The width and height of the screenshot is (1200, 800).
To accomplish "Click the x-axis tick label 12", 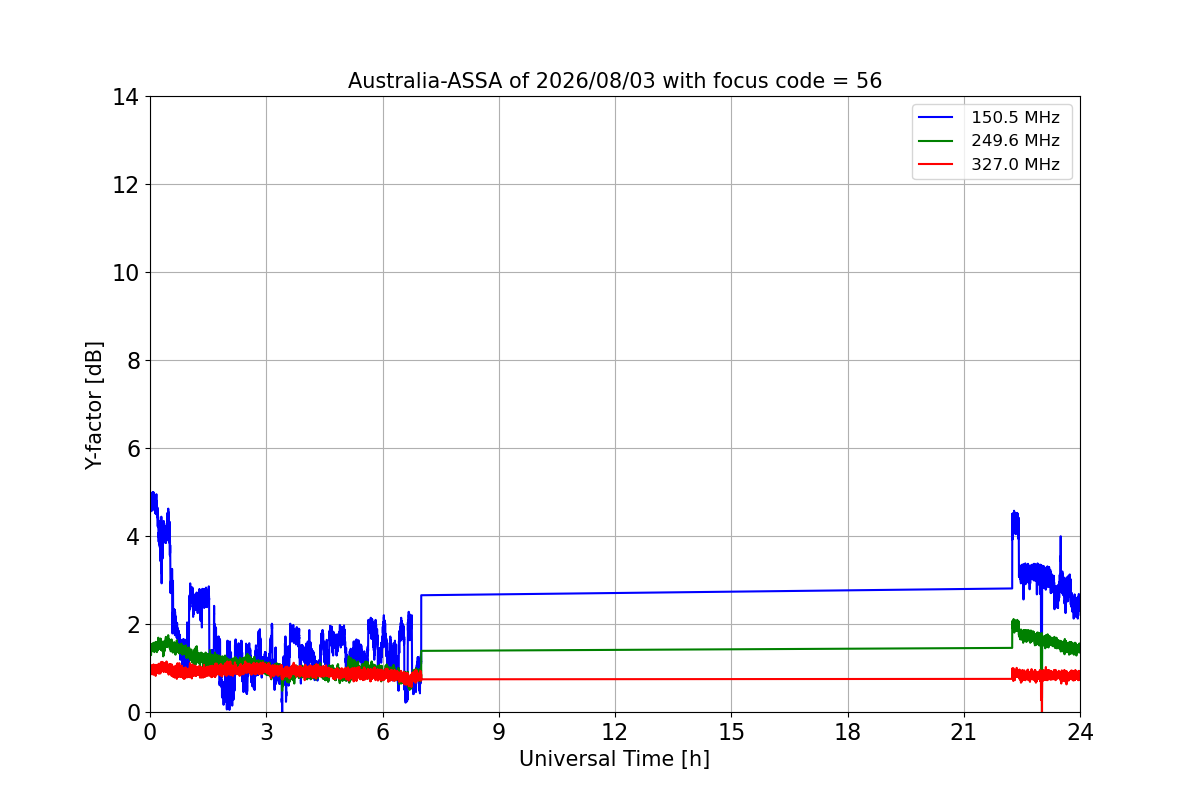I will pos(615,732).
